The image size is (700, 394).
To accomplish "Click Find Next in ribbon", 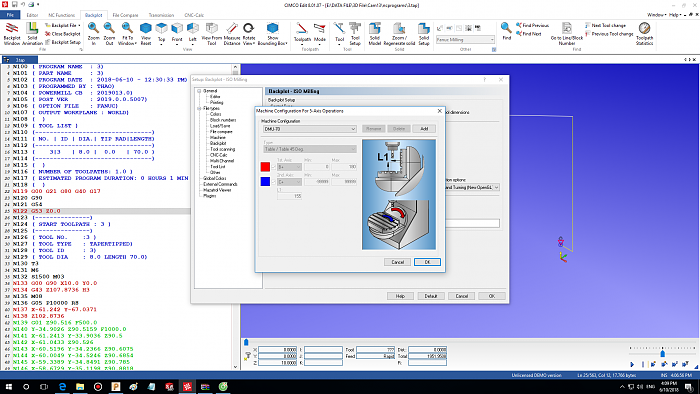I will pyautogui.click(x=529, y=34).
